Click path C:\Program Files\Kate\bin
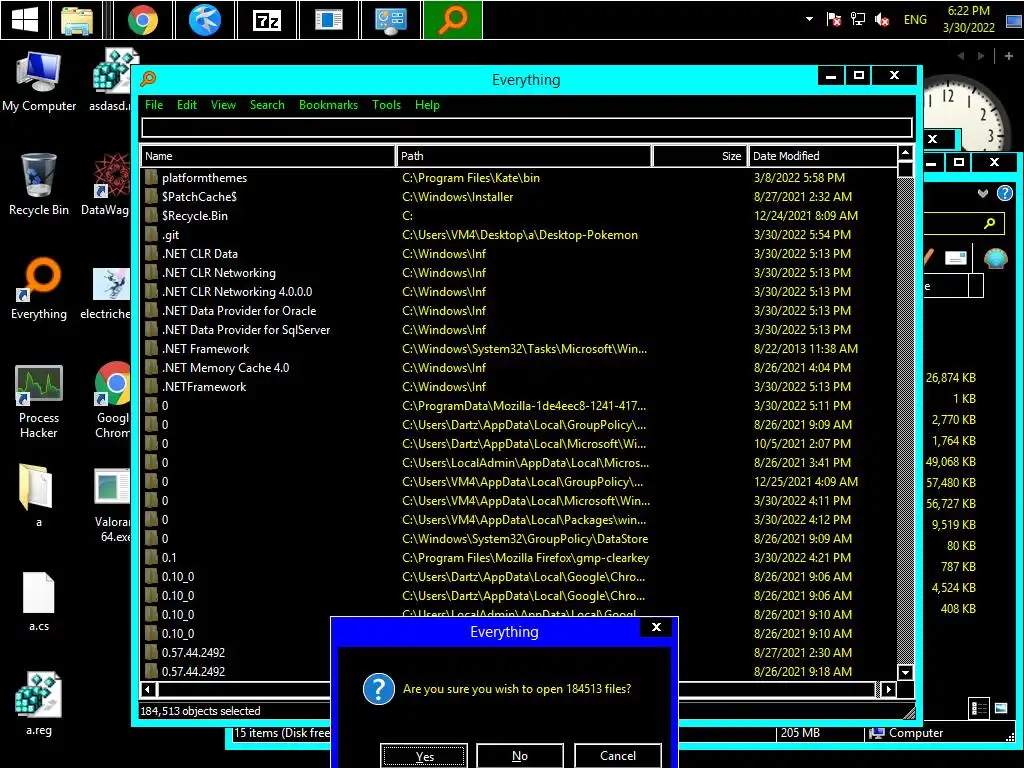Image resolution: width=1024 pixels, height=768 pixels. [x=471, y=178]
